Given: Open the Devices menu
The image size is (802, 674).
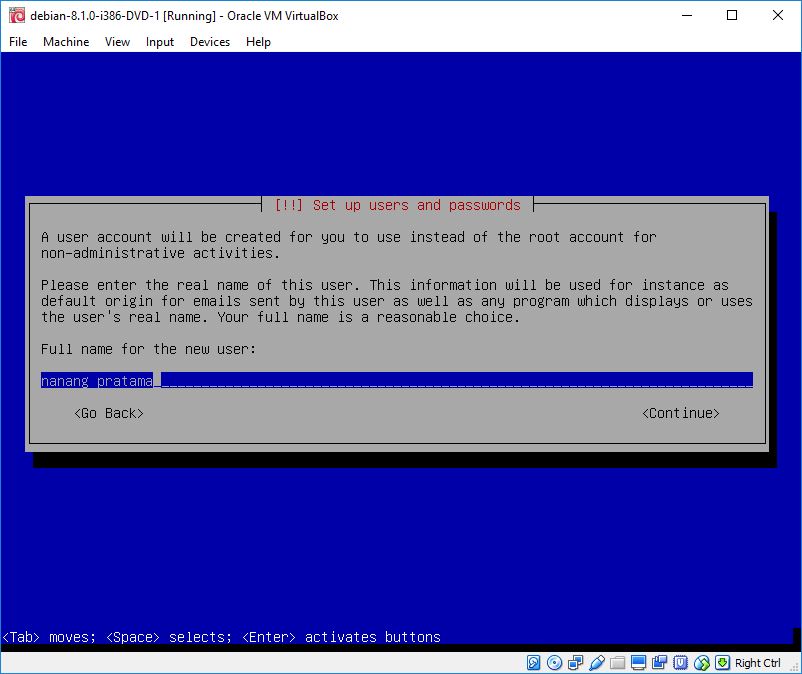Looking at the screenshot, I should pyautogui.click(x=210, y=42).
